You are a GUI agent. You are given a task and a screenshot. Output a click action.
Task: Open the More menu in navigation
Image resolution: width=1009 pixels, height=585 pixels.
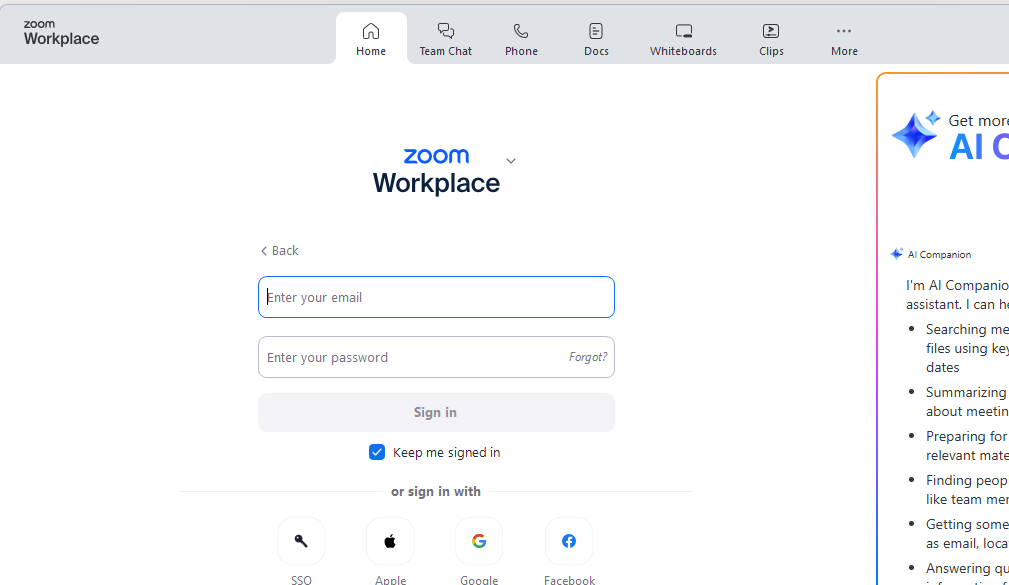pos(844,39)
